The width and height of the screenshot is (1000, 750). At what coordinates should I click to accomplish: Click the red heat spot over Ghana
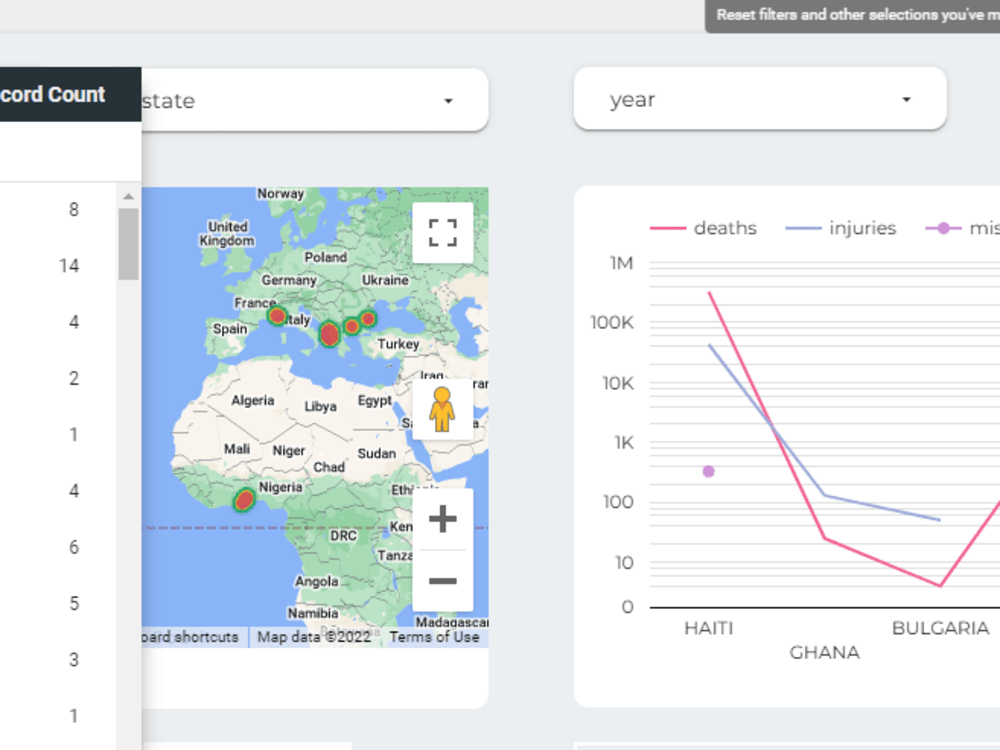click(243, 501)
